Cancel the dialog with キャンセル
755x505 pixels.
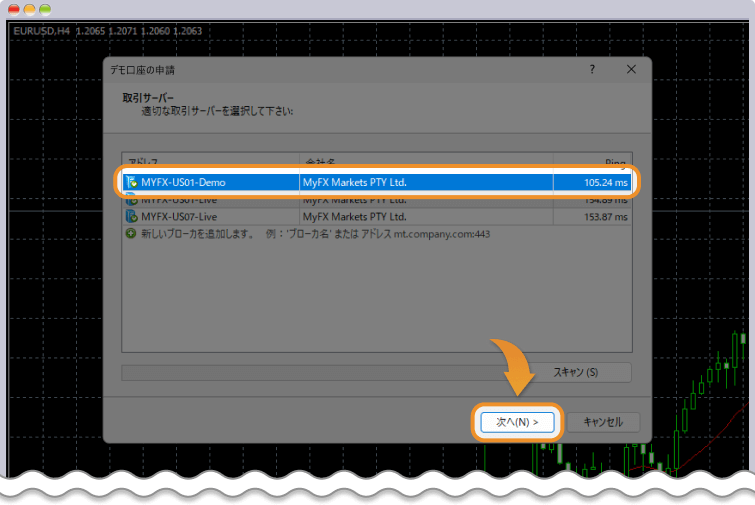pyautogui.click(x=603, y=422)
